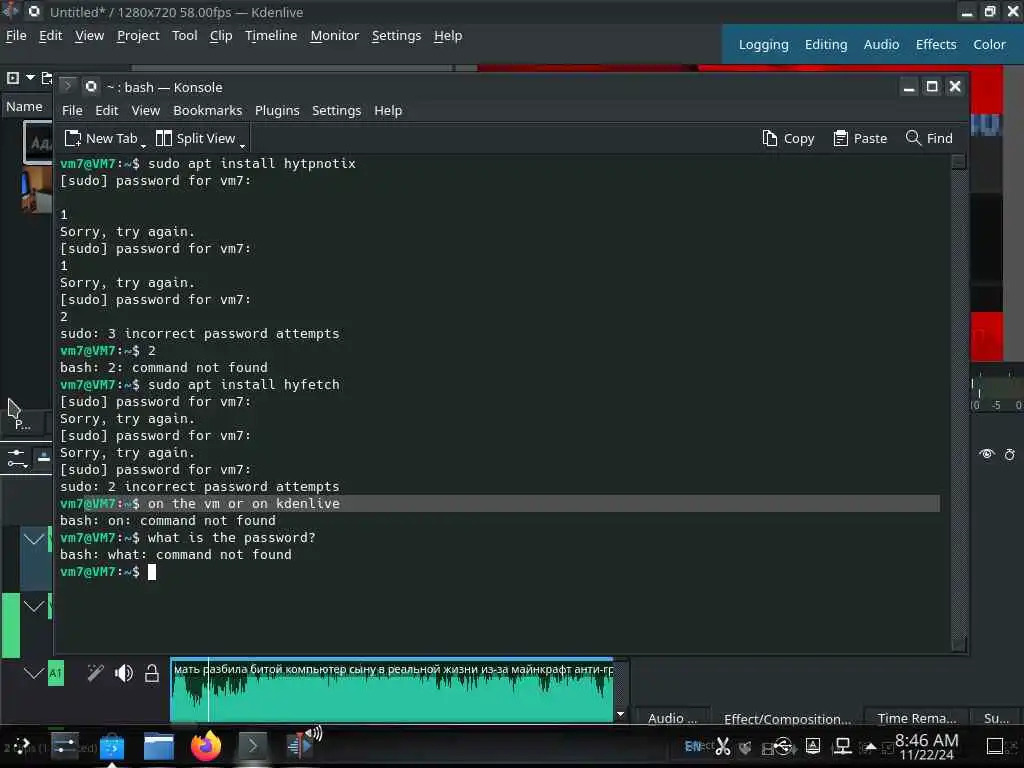1024x768 pixels.
Task: Open the Audio Mixer panel tab
Action: pyautogui.click(x=672, y=718)
